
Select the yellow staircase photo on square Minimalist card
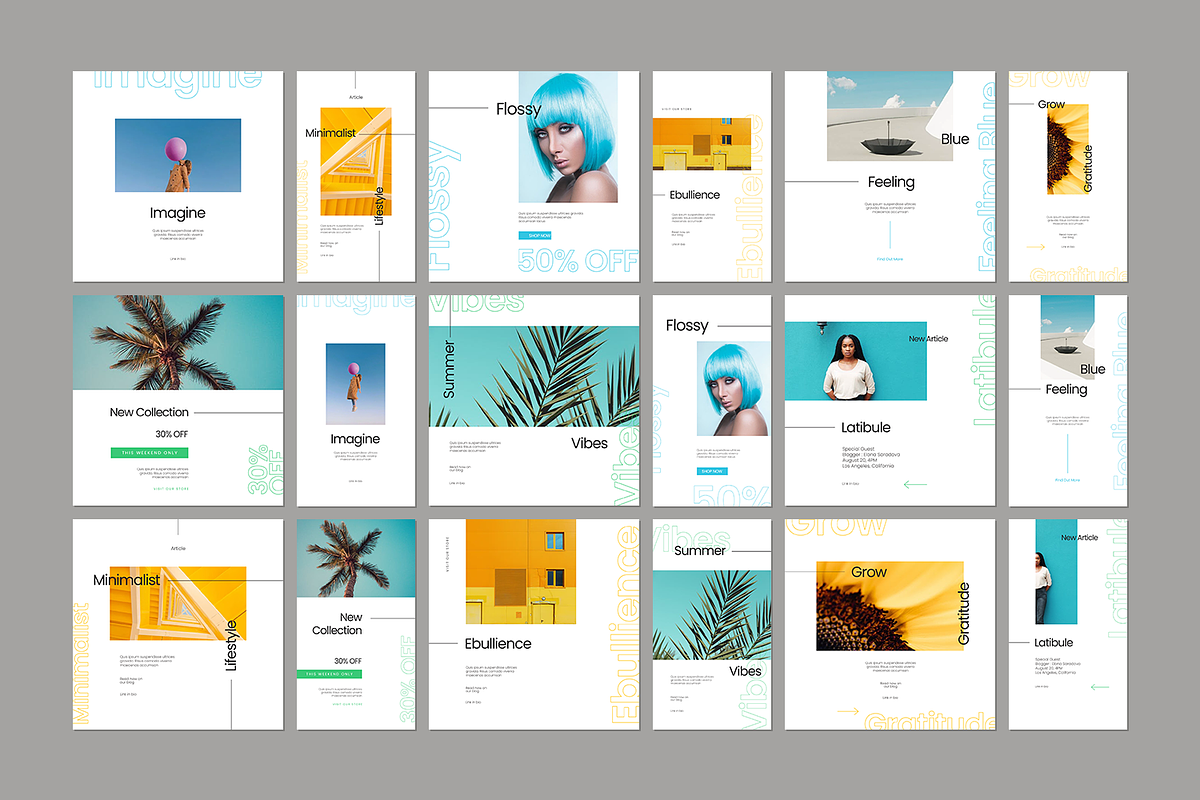coord(178,603)
